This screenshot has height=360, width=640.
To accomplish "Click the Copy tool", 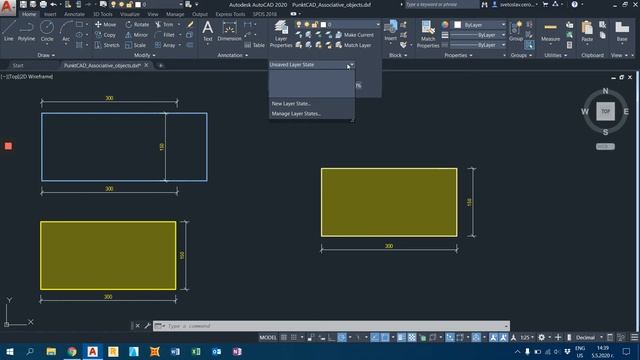I will coord(105,35).
